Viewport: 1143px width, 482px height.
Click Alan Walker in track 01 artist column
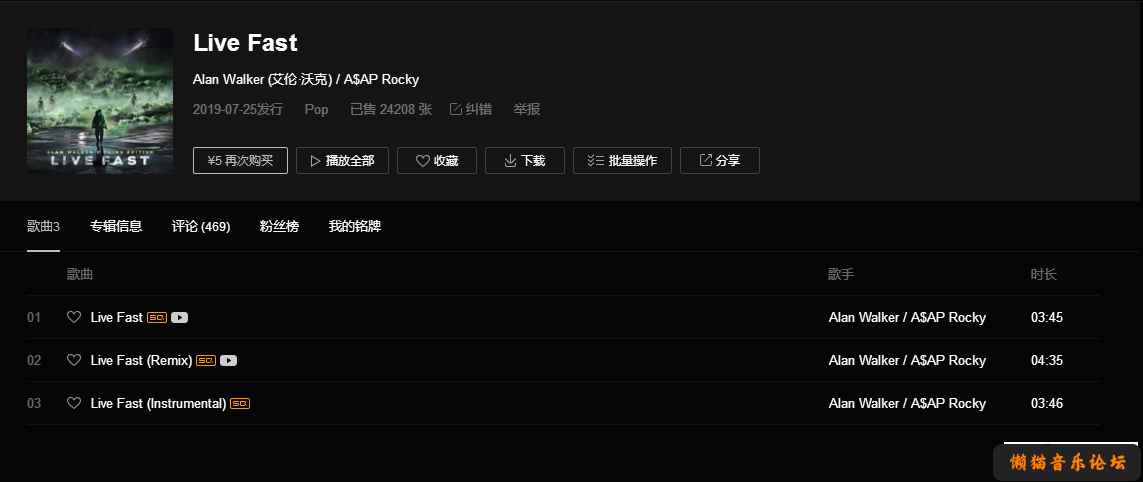click(x=864, y=317)
